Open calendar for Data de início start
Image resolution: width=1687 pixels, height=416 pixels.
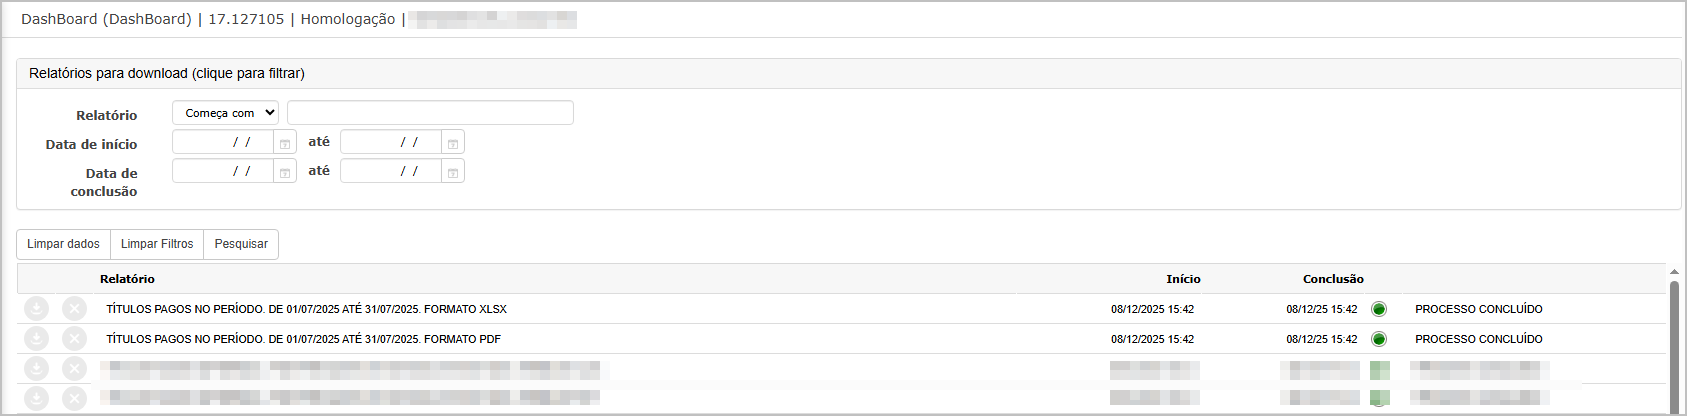pyautogui.click(x=285, y=143)
